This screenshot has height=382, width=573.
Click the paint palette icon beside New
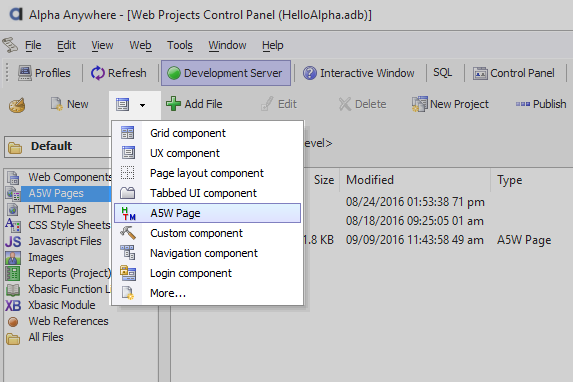[17, 105]
